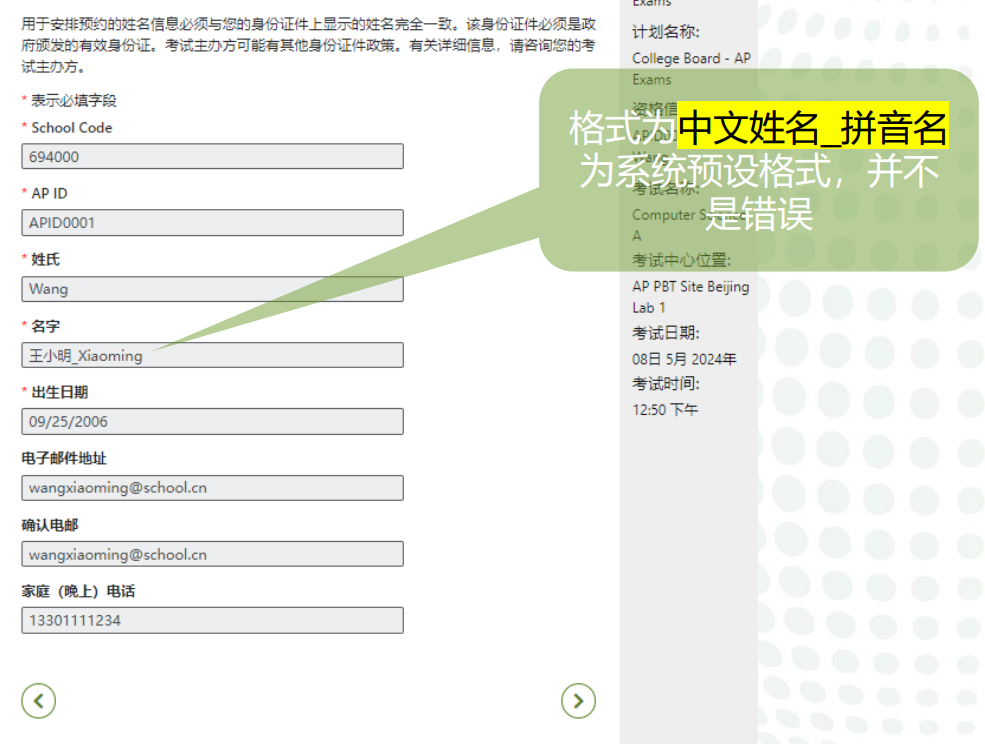
Task: Click the College Board - AP text
Action: coord(691,58)
